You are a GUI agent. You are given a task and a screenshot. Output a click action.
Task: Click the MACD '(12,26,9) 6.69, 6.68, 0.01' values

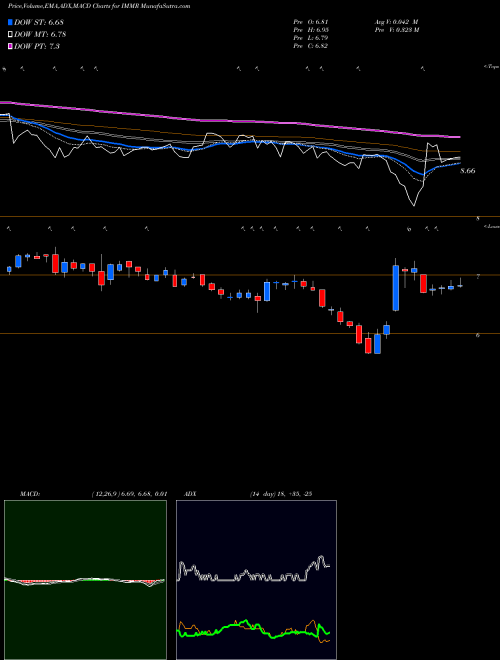(x=129, y=494)
